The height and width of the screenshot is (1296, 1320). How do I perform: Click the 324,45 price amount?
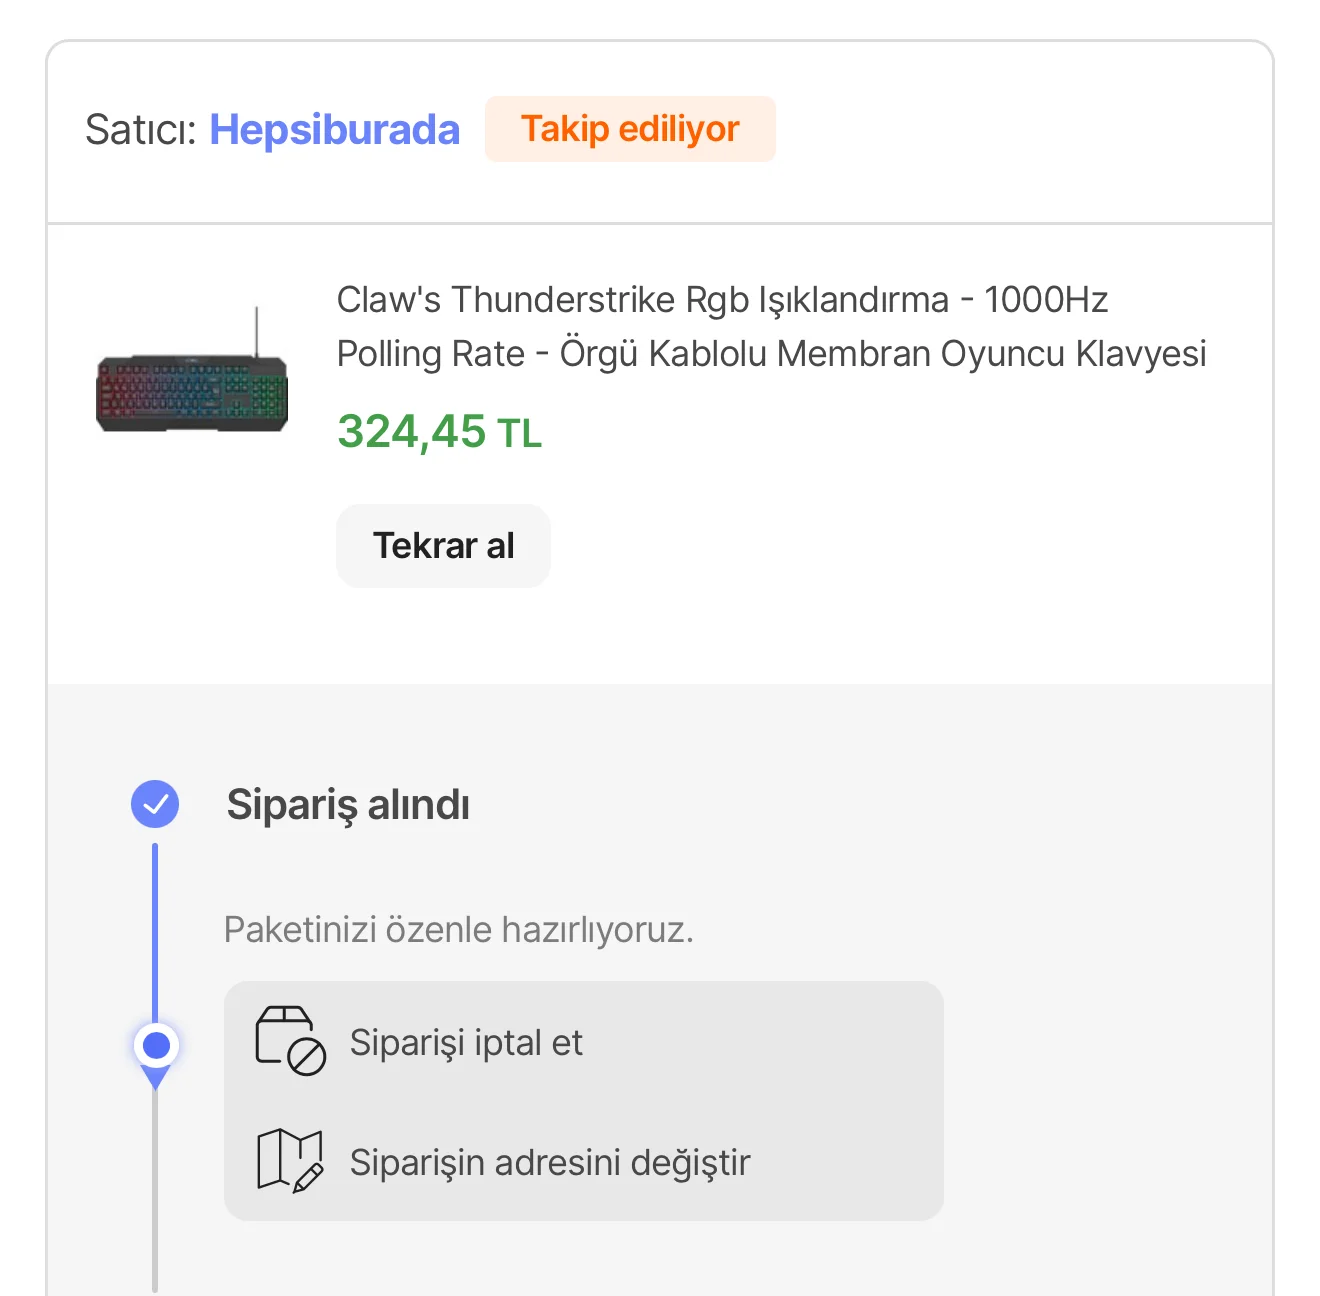(x=411, y=432)
